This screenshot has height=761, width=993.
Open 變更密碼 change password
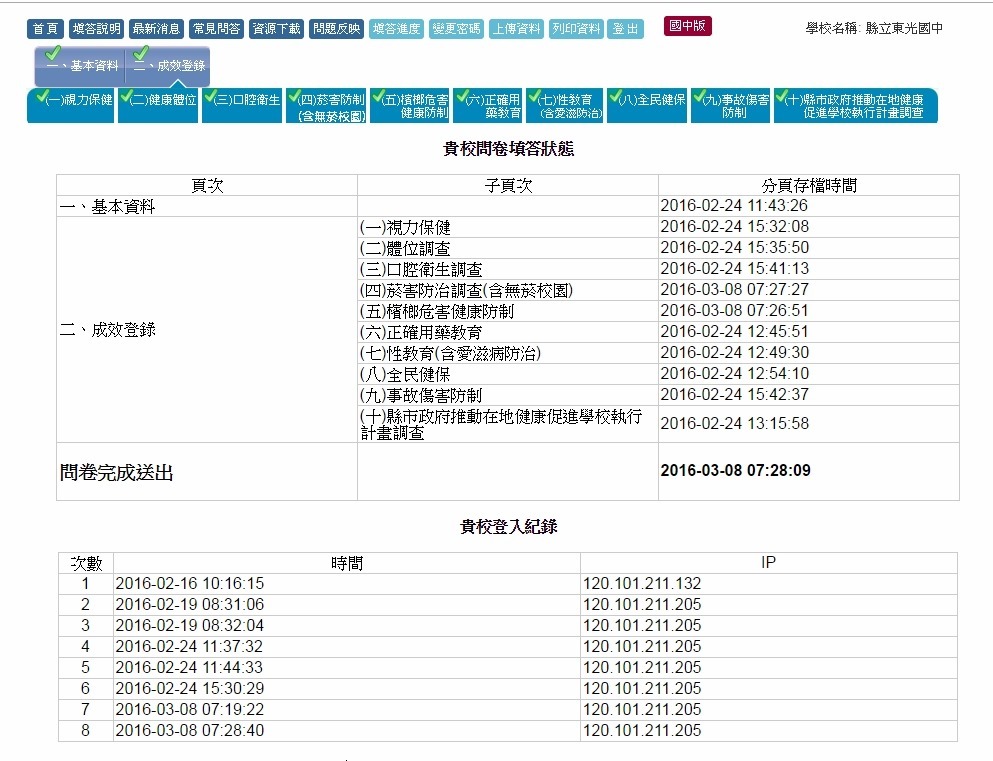457,29
